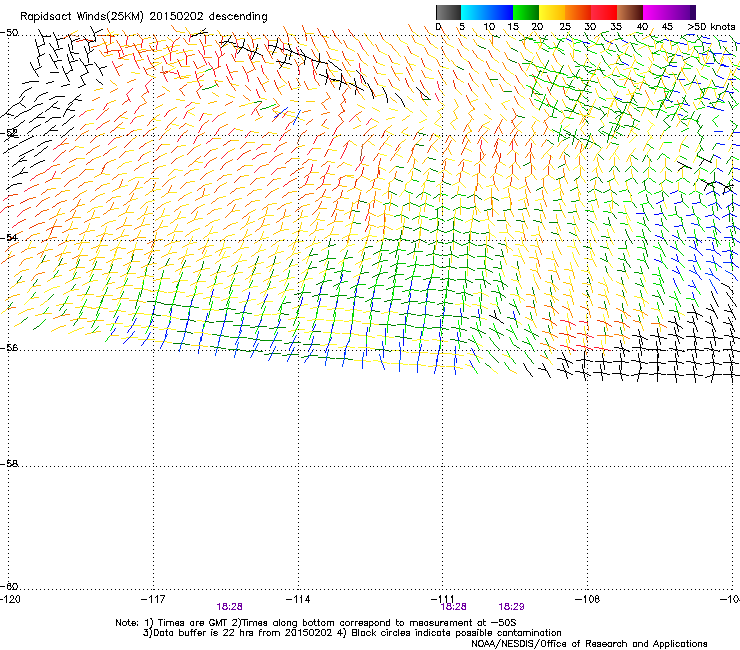The height and width of the screenshot is (650, 740).
Task: Click the red 30-35 knots legend segment
Action: tap(604, 12)
